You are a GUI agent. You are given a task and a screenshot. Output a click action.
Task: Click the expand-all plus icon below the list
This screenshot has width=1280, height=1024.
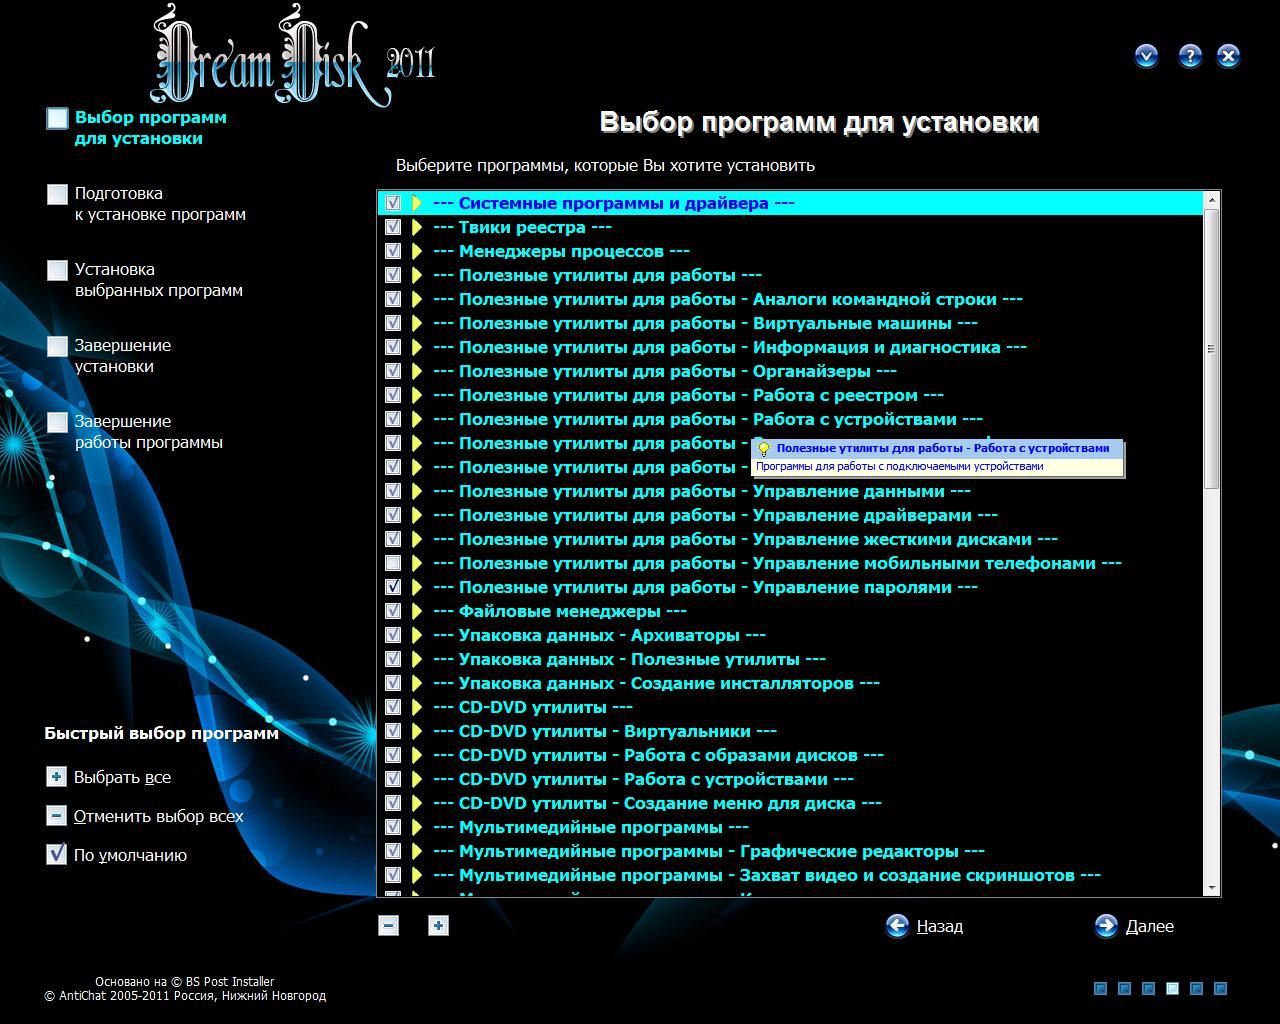coord(438,926)
